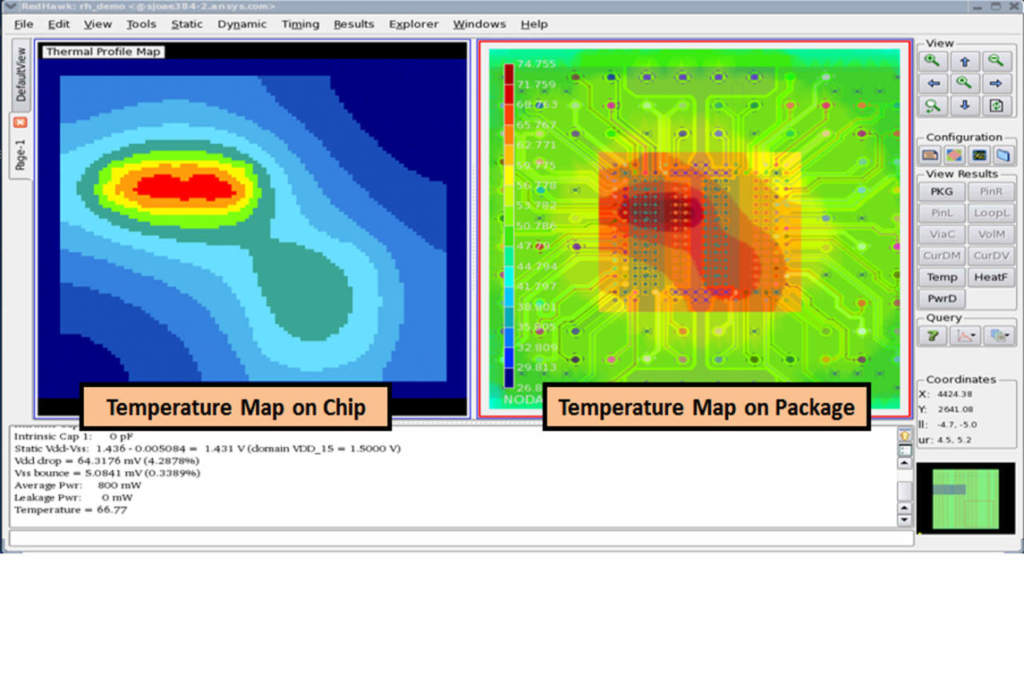1024x682 pixels.
Task: Open the Dynamic menu
Action: click(242, 24)
